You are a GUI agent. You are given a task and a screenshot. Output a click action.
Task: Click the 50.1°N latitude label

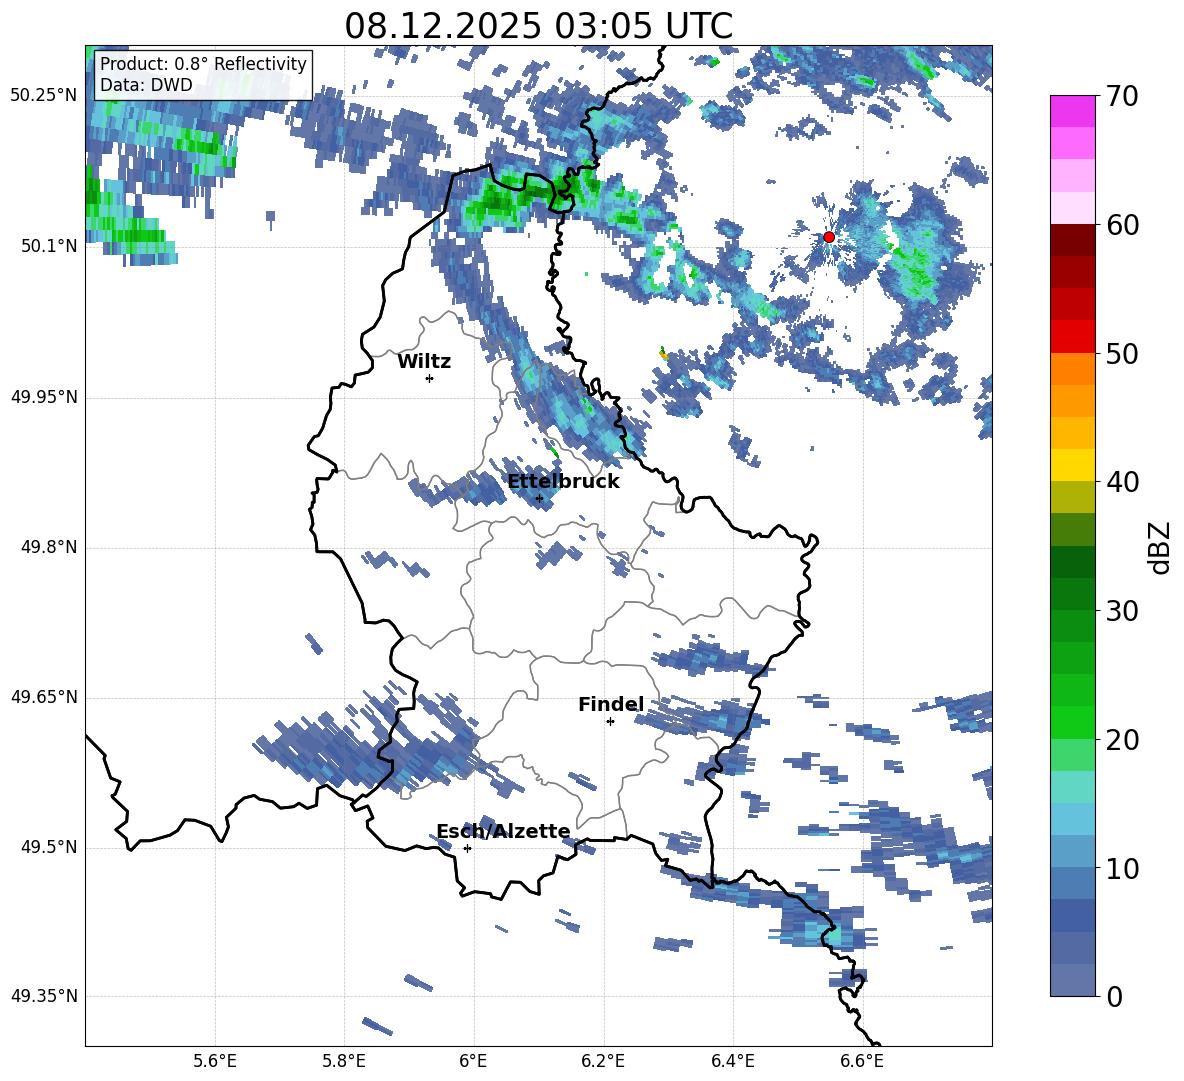pyautogui.click(x=49, y=246)
